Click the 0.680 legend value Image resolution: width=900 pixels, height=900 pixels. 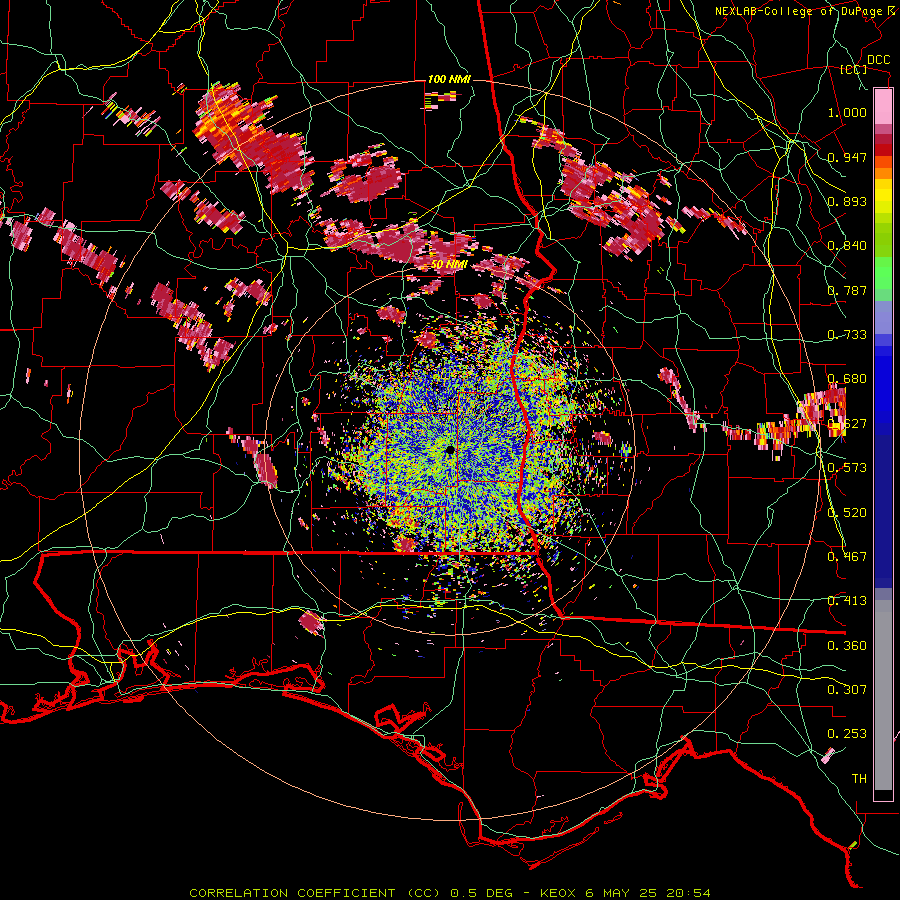[x=847, y=379]
